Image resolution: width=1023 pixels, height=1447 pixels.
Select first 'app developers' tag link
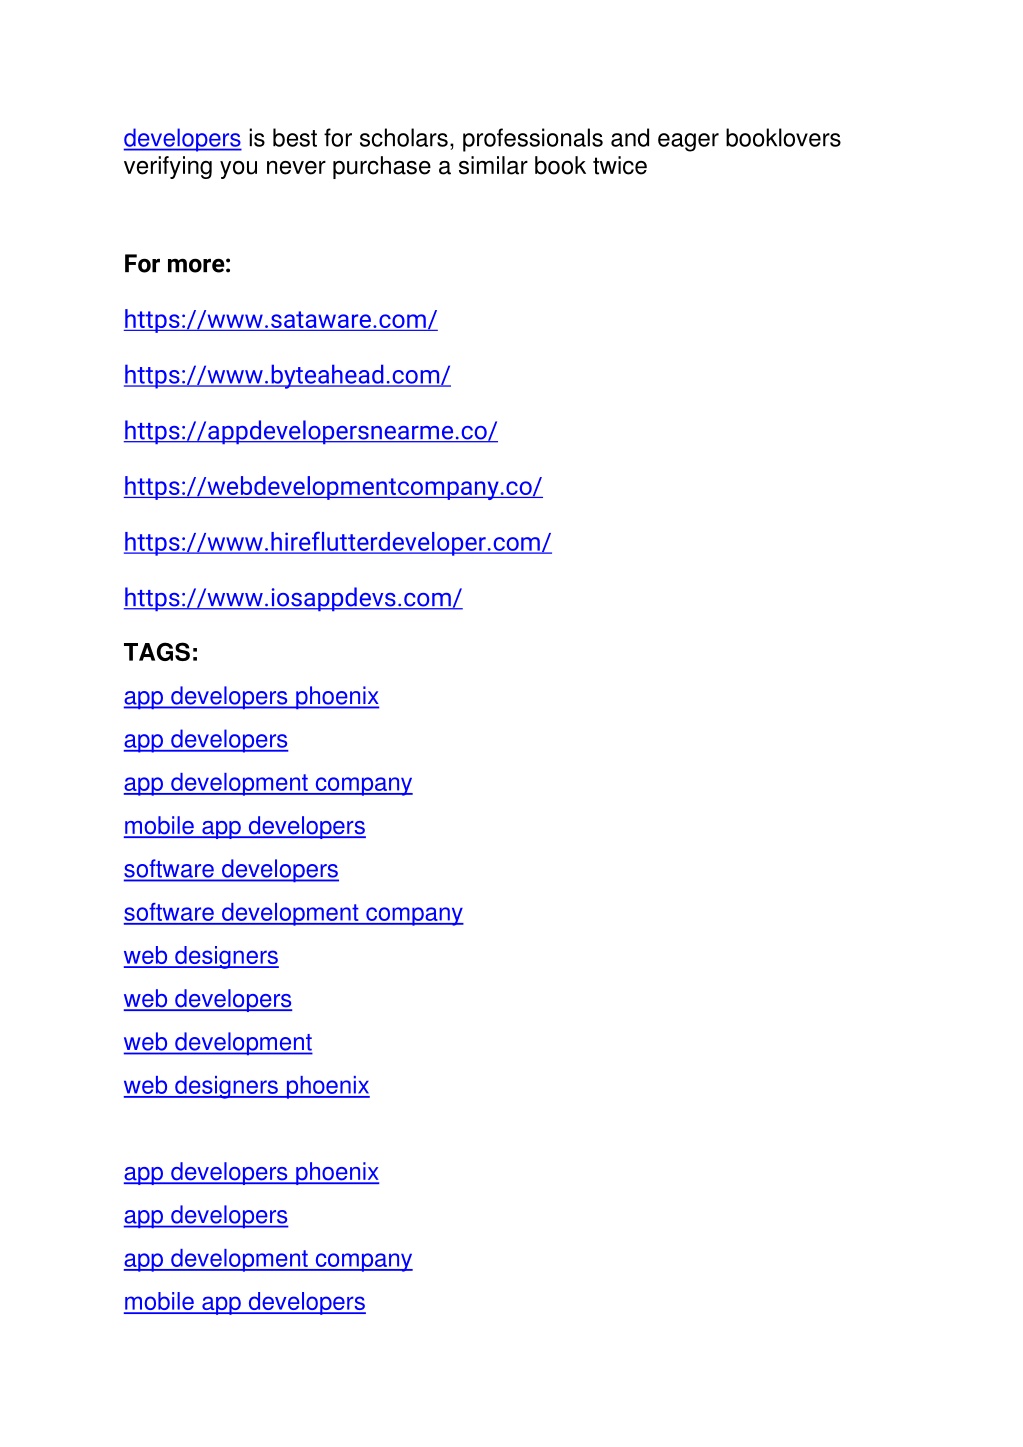coord(206,740)
